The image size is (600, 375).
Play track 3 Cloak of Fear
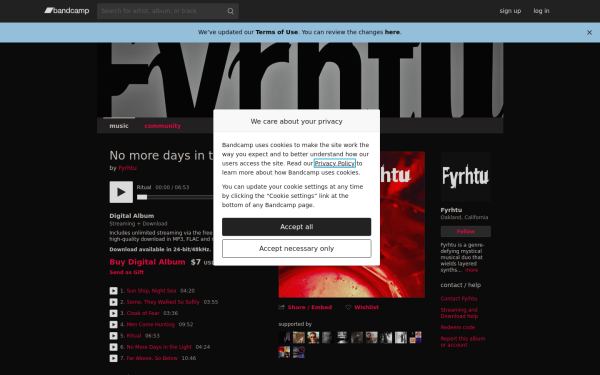113,313
